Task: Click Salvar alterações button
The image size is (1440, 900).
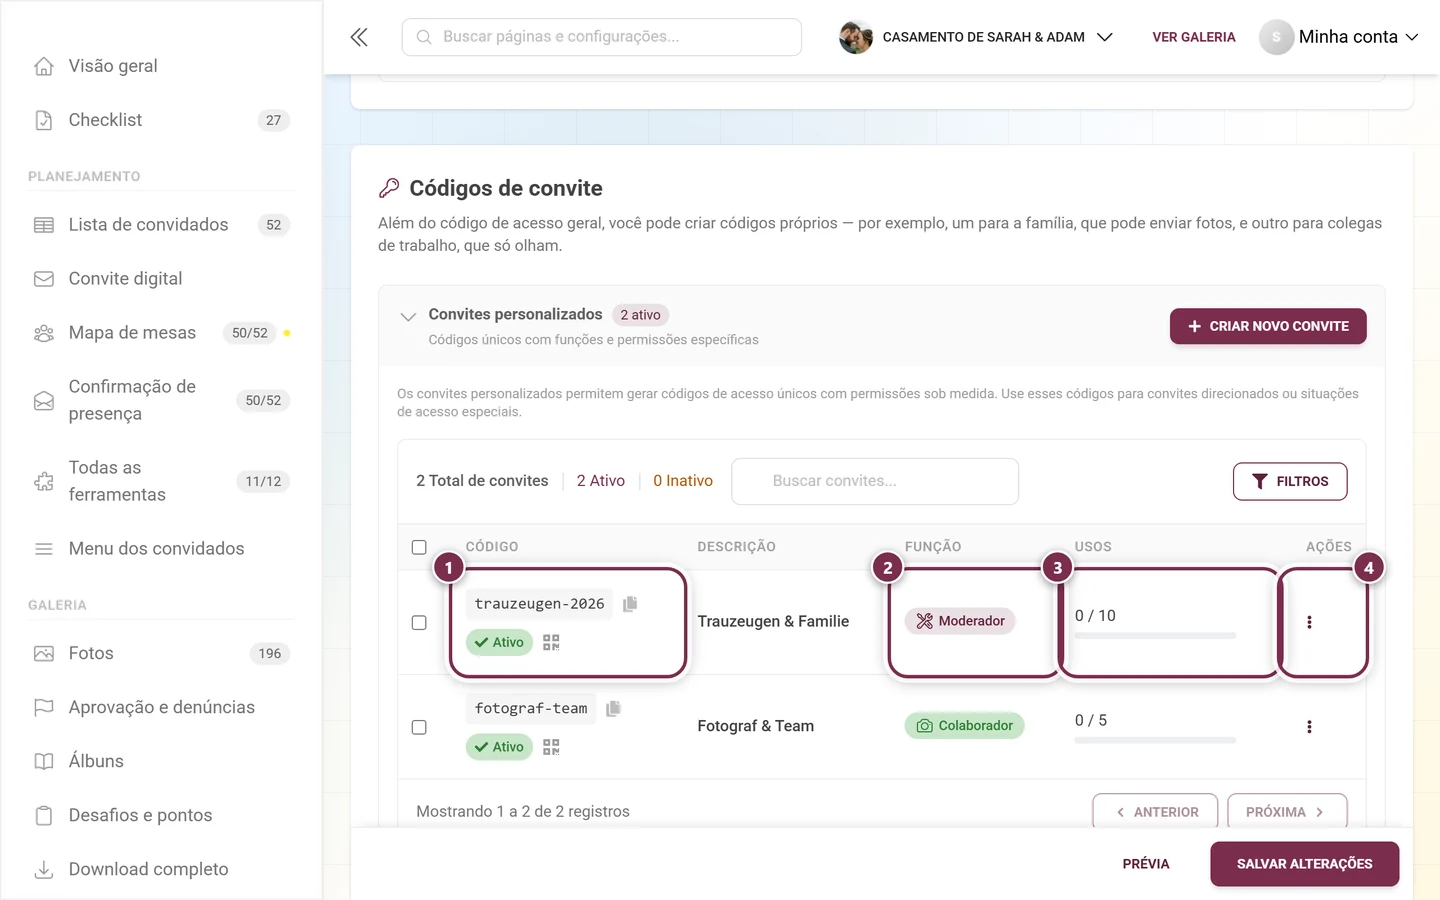Action: pyautogui.click(x=1304, y=864)
